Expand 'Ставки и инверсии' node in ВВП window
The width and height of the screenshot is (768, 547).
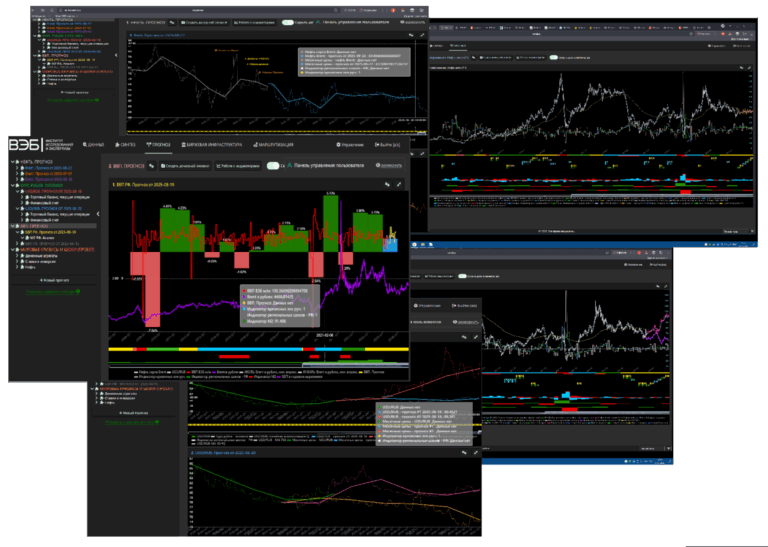(x=17, y=262)
